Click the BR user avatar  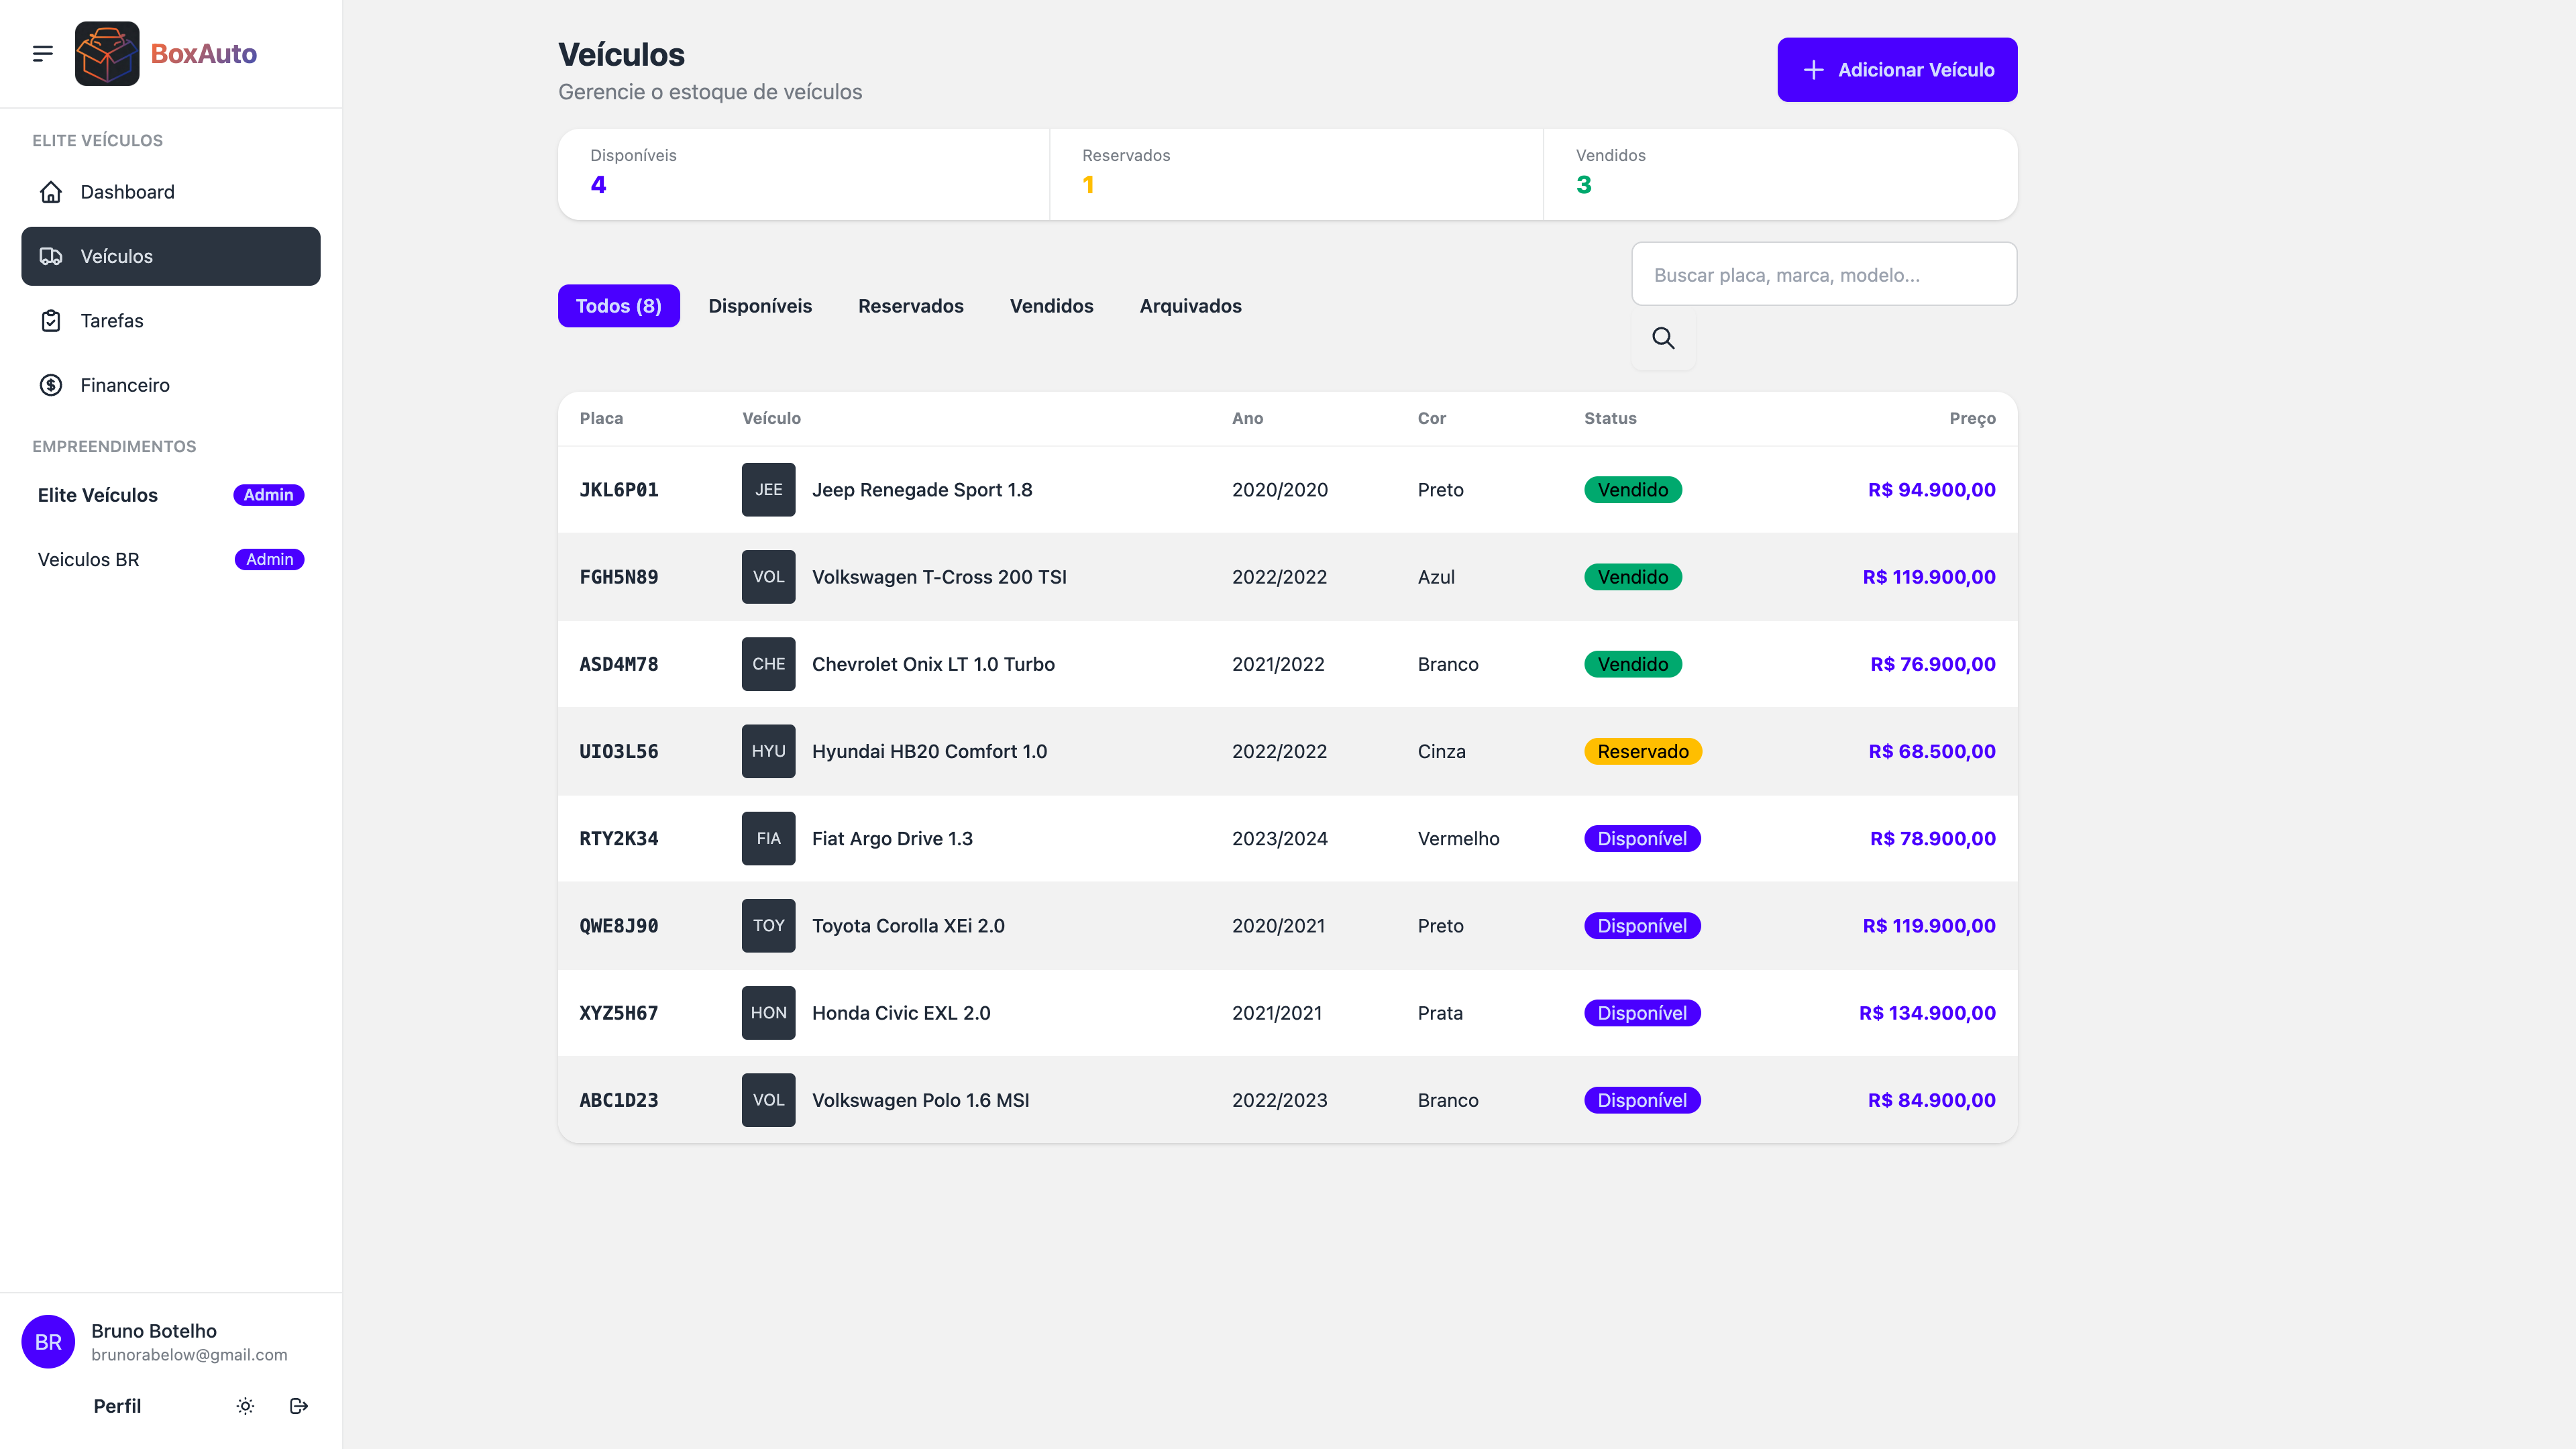click(48, 1342)
